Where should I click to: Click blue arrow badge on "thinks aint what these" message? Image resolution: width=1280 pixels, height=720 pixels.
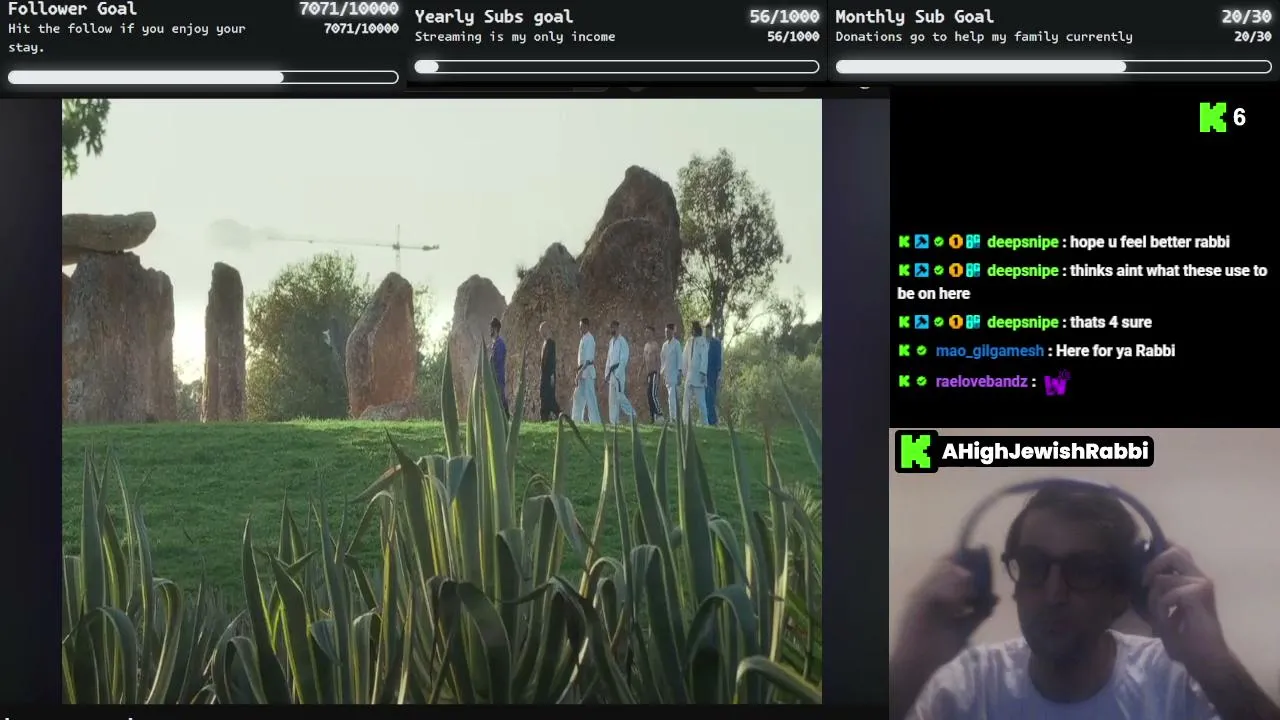921,270
